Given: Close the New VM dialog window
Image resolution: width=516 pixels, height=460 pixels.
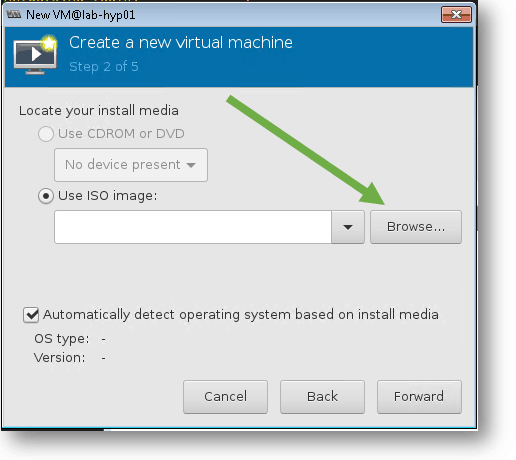Looking at the screenshot, I should (456, 15).
